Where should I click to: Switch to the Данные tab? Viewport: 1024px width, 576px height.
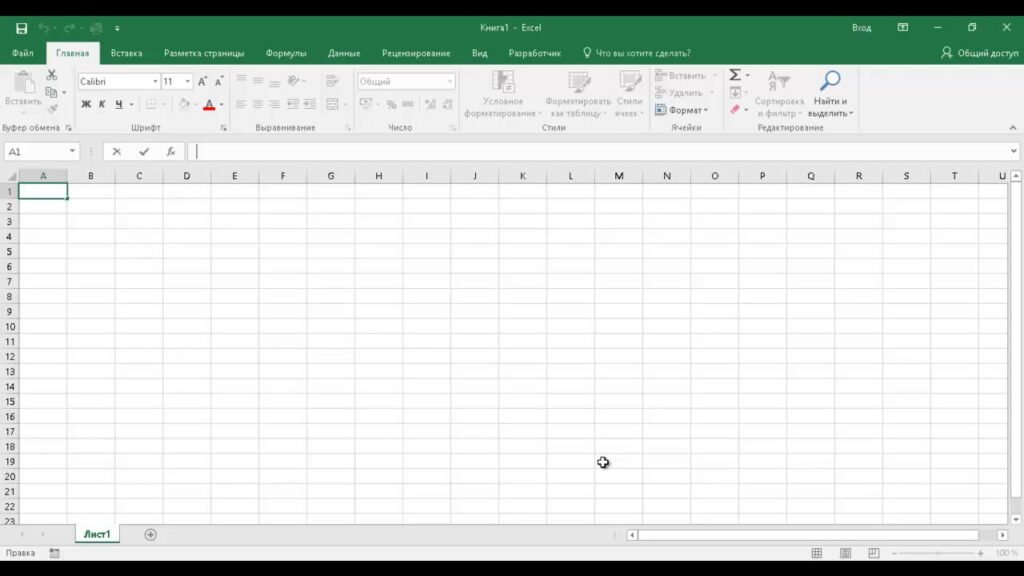pos(344,53)
